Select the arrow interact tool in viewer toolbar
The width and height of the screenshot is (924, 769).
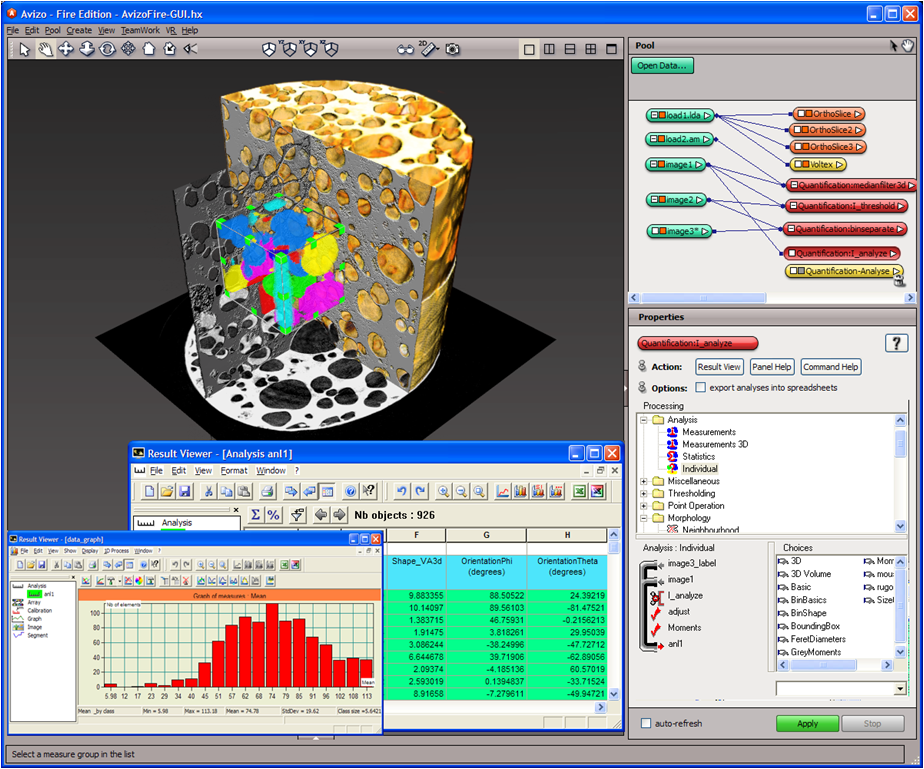(25, 49)
